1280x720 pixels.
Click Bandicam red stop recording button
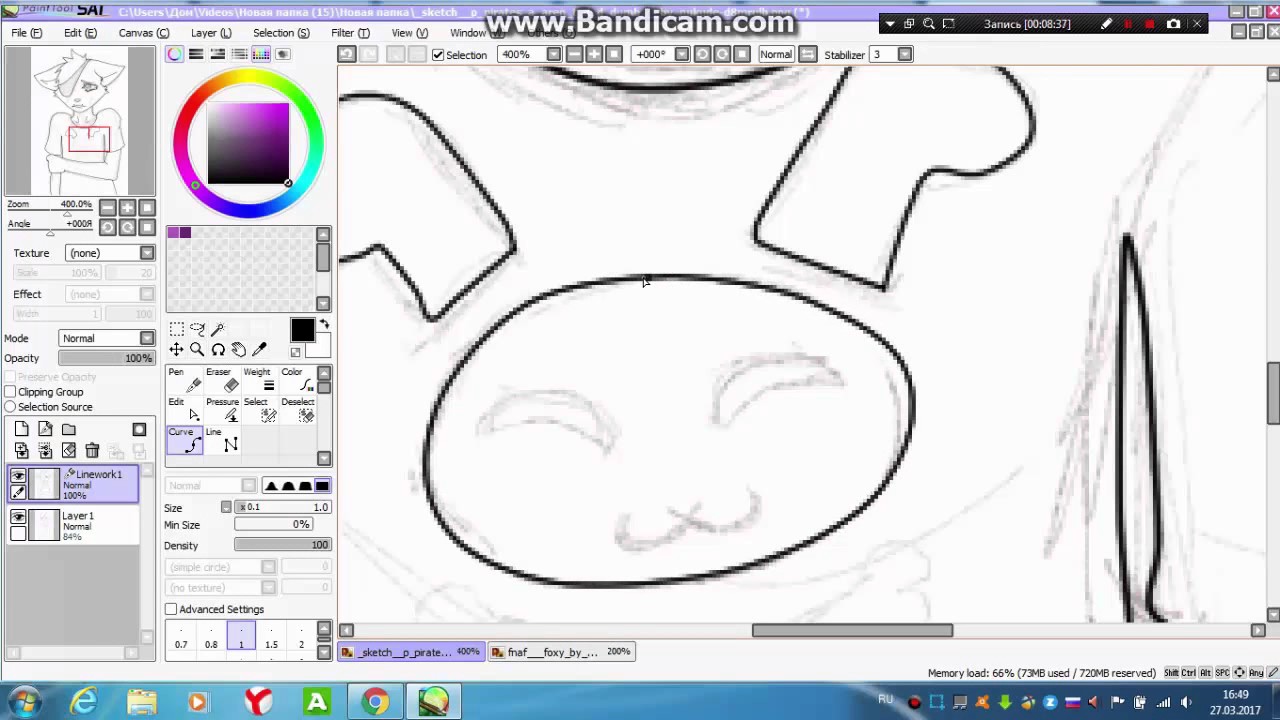(x=1149, y=24)
